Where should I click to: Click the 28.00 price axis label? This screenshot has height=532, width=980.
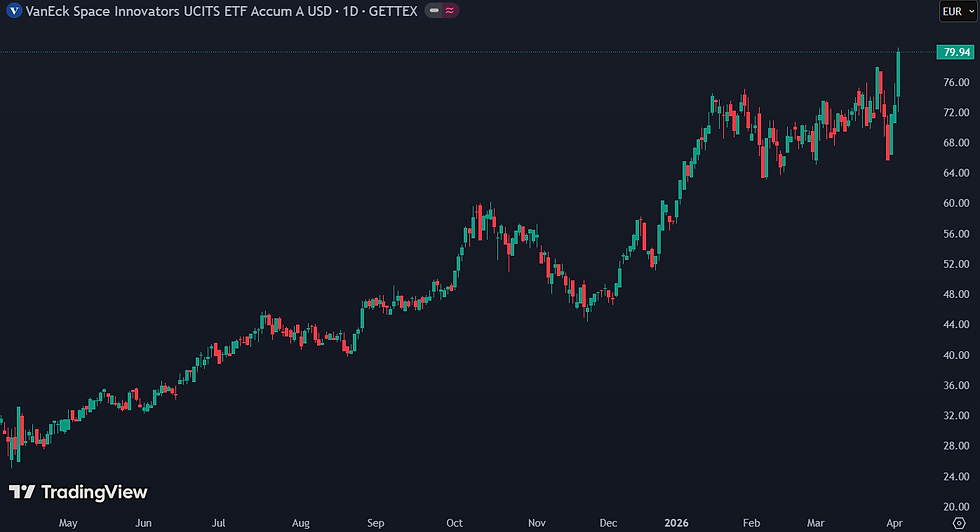point(956,446)
